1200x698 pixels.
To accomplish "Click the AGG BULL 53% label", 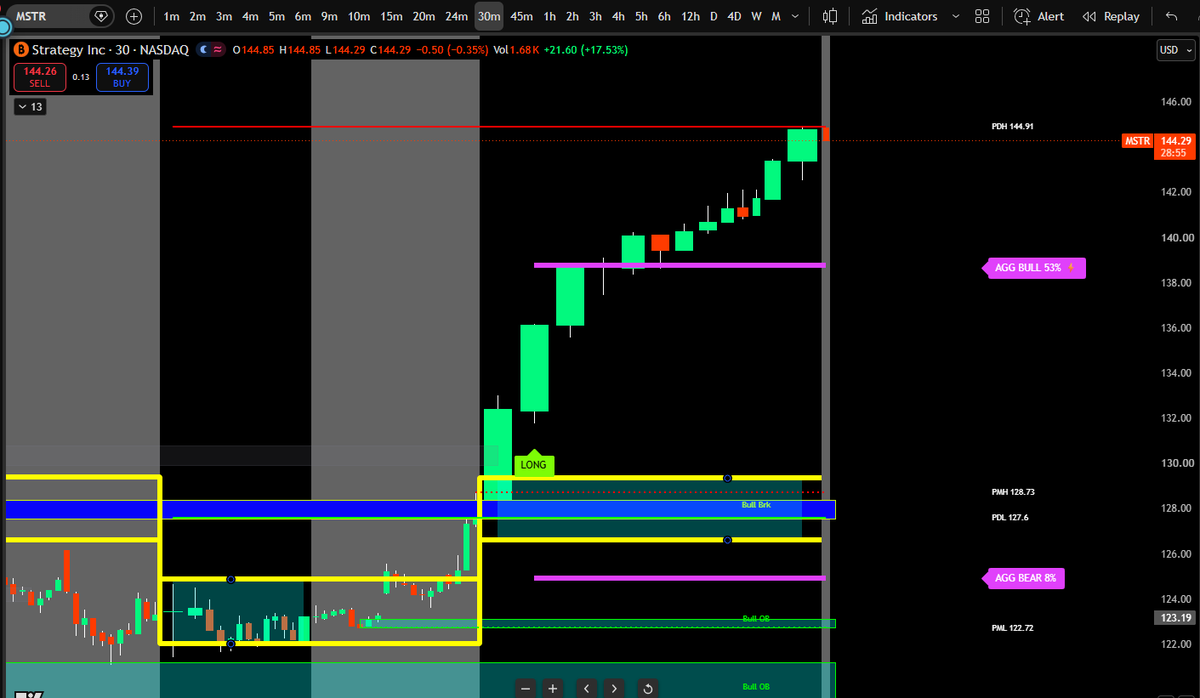I will tap(1035, 268).
